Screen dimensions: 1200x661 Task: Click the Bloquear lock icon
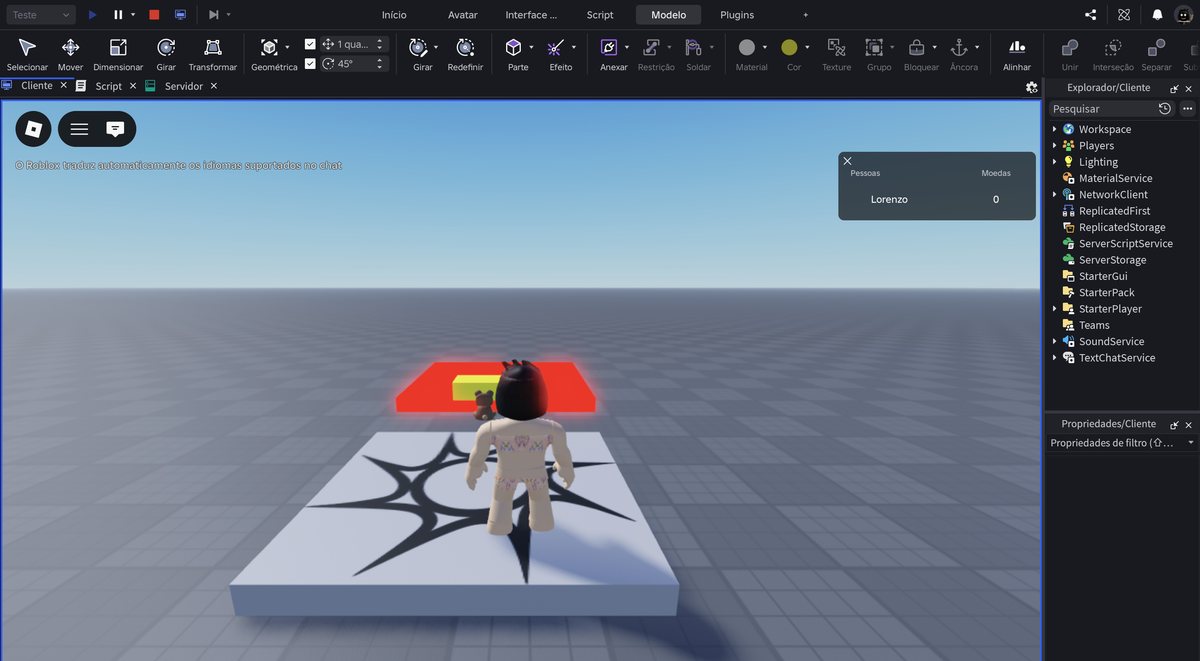pyautogui.click(x=916, y=48)
